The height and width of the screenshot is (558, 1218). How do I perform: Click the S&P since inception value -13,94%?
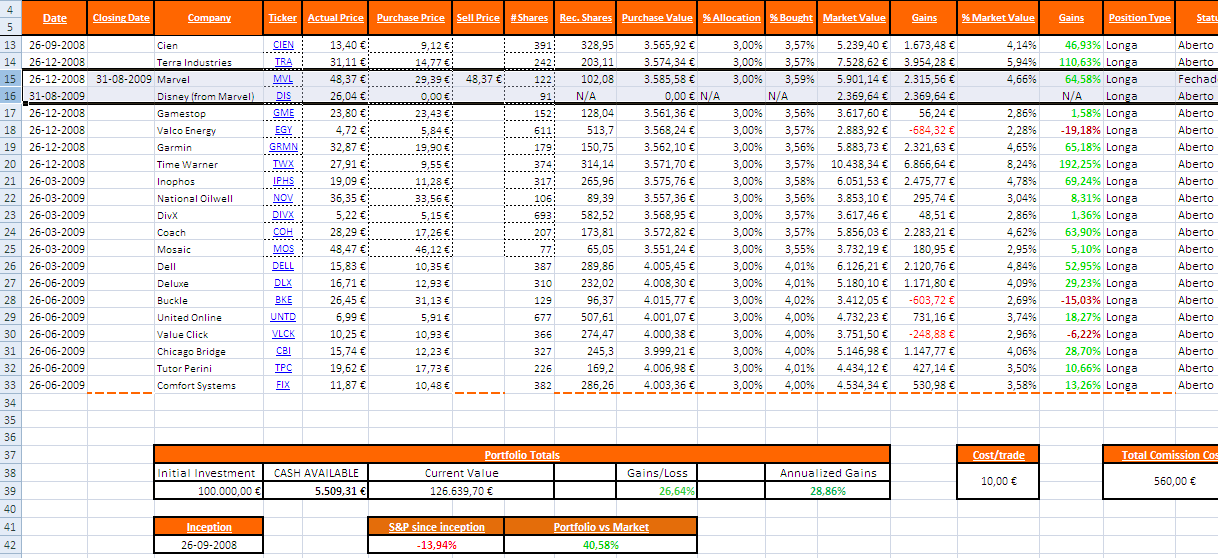[436, 545]
